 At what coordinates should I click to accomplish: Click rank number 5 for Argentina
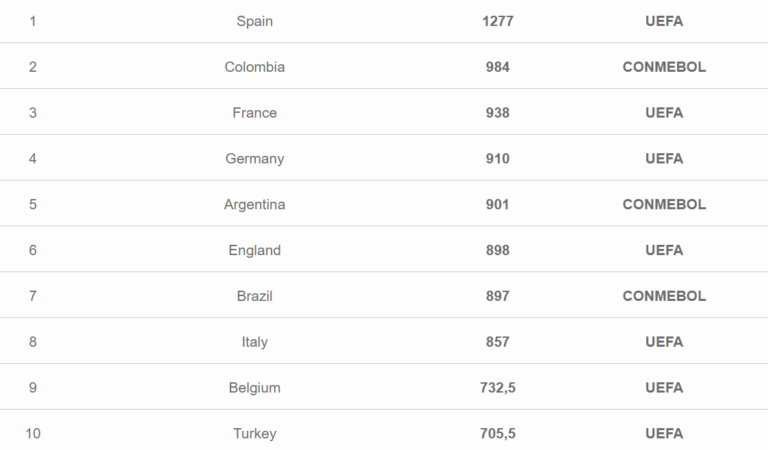click(x=33, y=204)
